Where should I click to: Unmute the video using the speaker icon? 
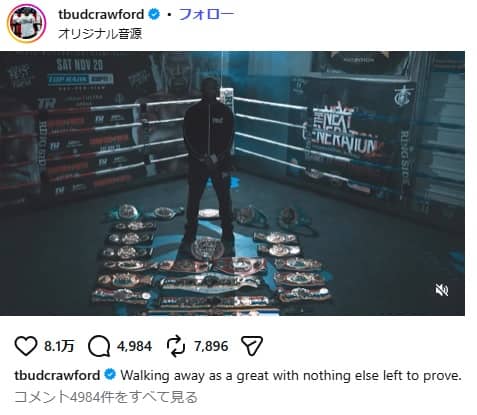[442, 290]
